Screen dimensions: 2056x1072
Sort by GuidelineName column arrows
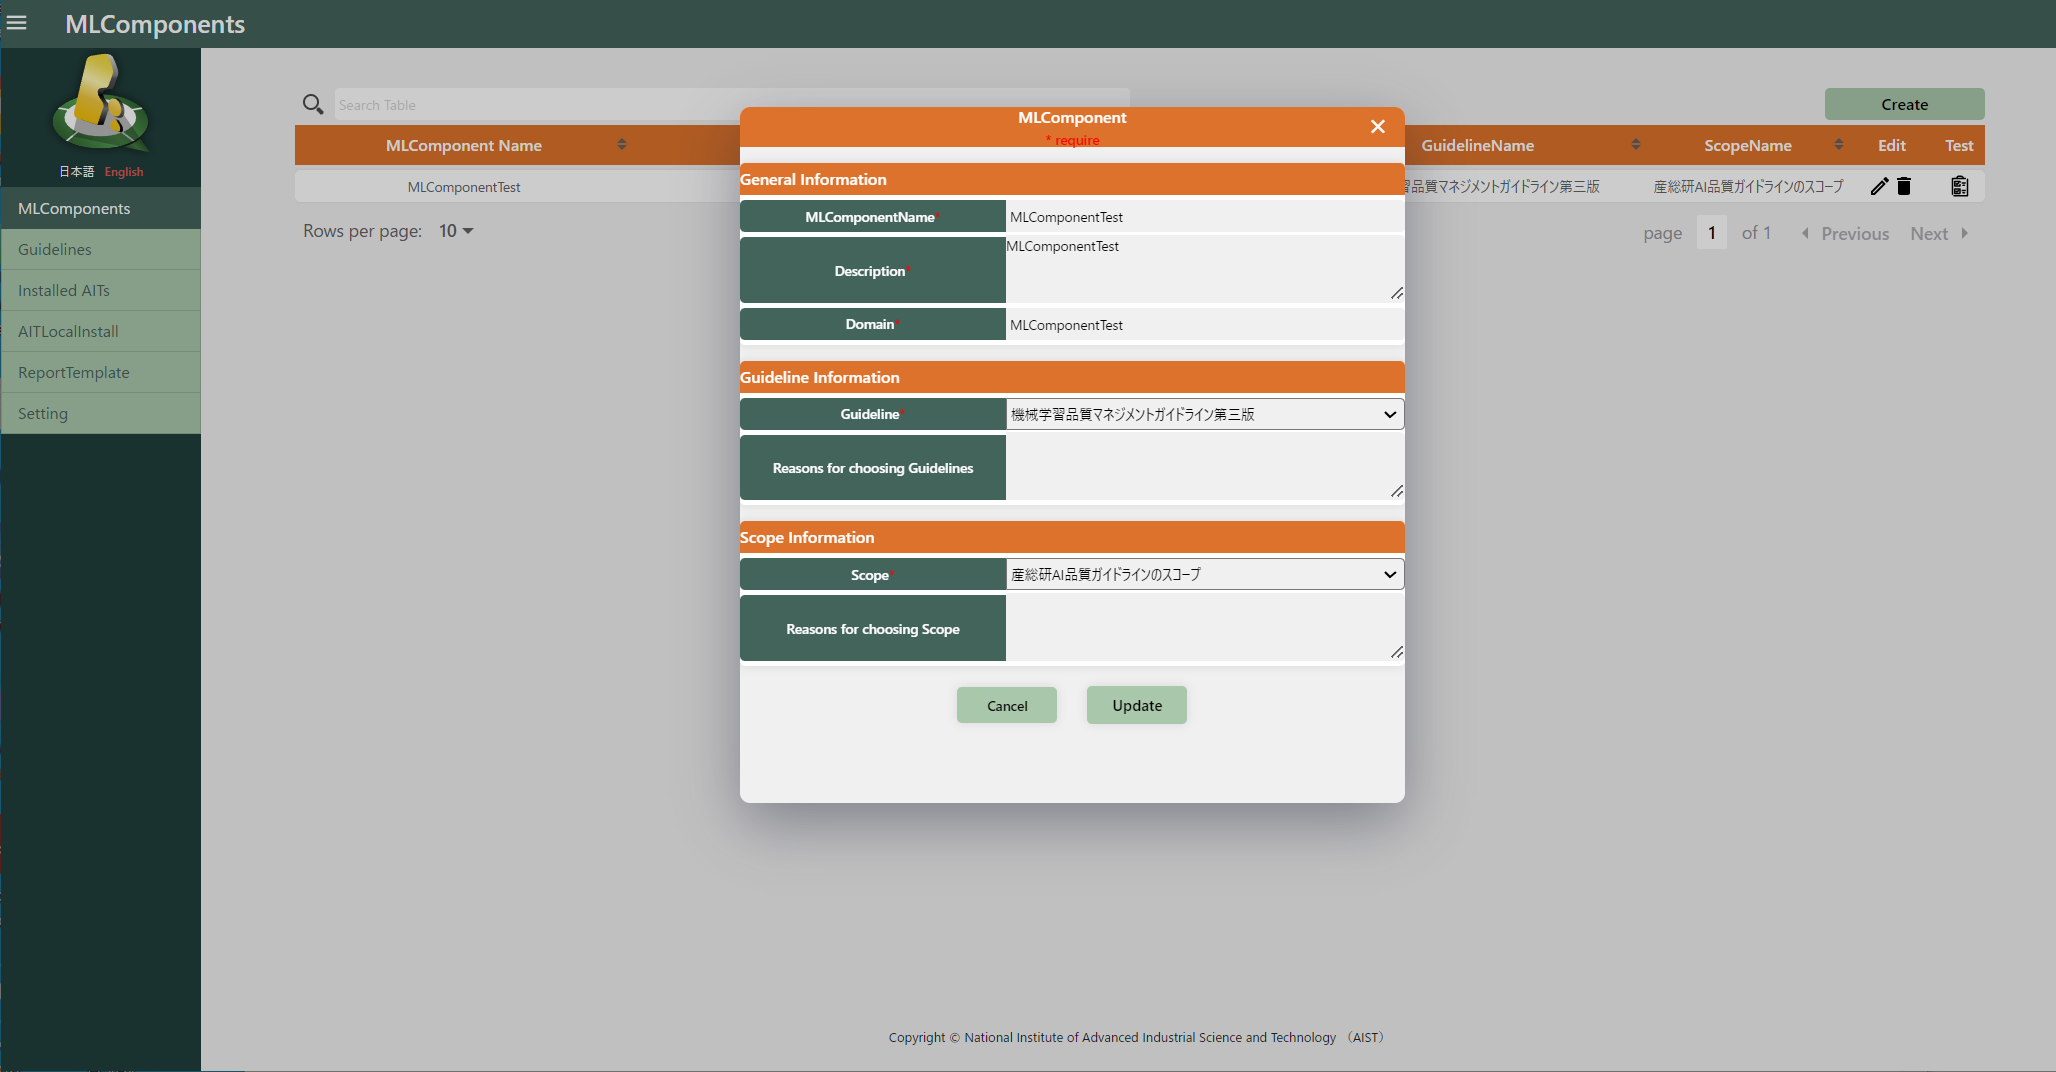tap(1635, 145)
